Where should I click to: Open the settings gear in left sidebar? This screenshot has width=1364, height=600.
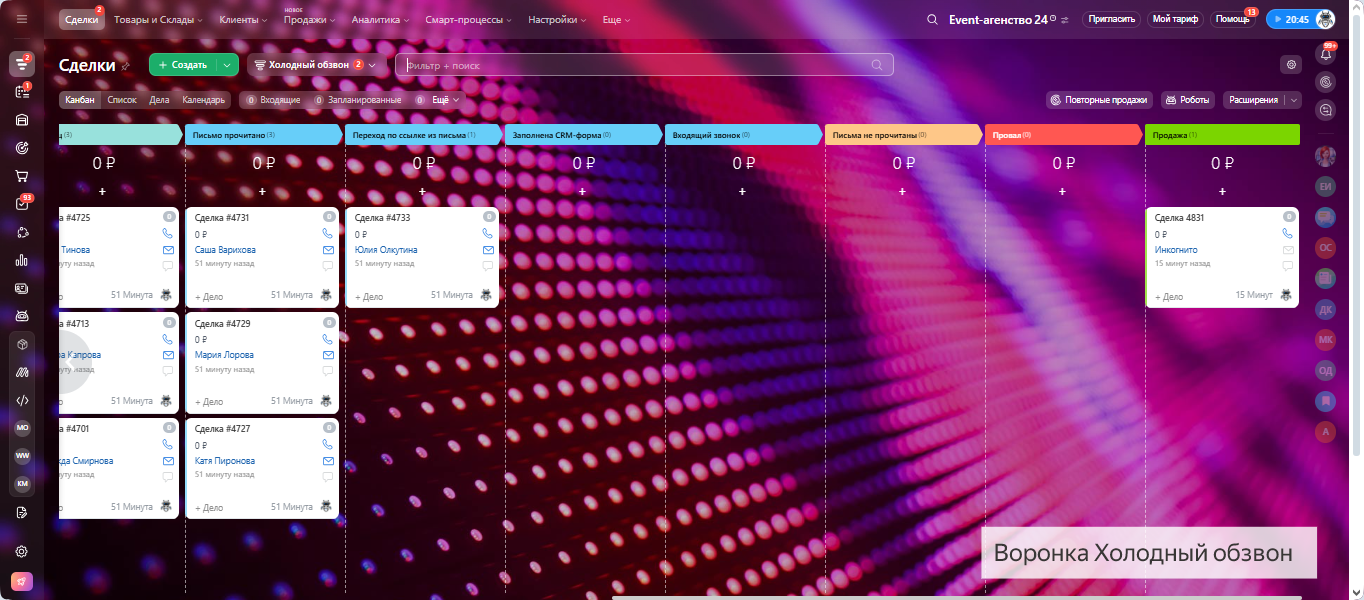[x=22, y=552]
